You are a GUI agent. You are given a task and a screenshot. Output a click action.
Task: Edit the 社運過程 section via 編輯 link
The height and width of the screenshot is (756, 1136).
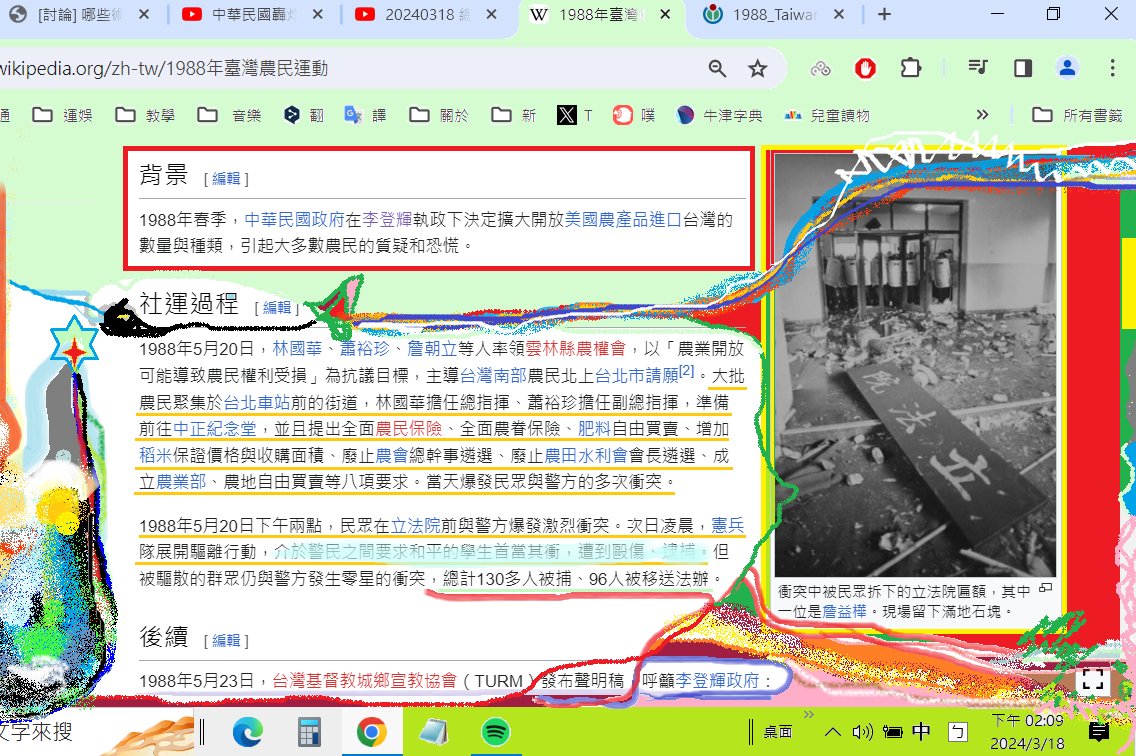pyautogui.click(x=277, y=307)
